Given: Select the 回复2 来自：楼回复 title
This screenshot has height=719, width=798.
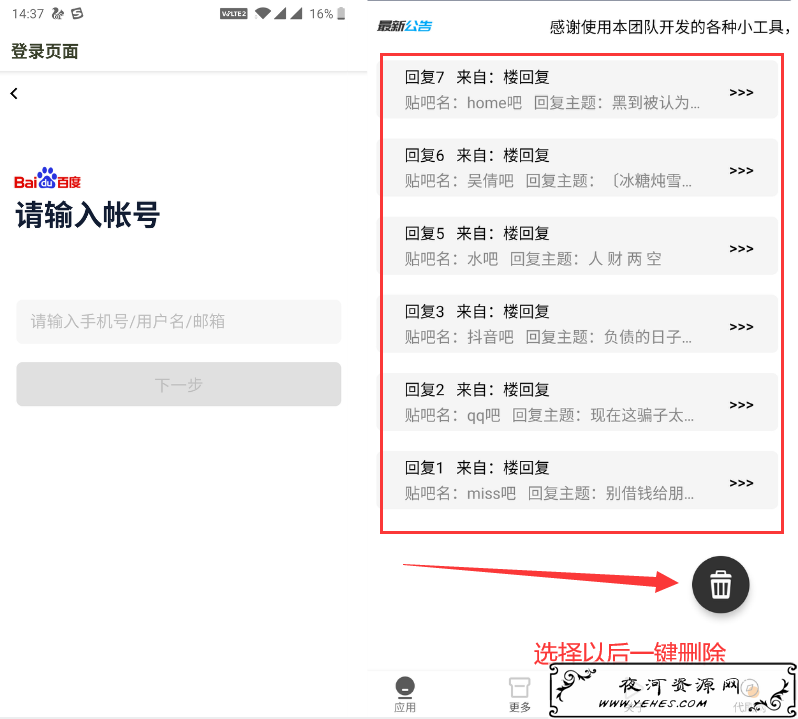Looking at the screenshot, I should 477,390.
